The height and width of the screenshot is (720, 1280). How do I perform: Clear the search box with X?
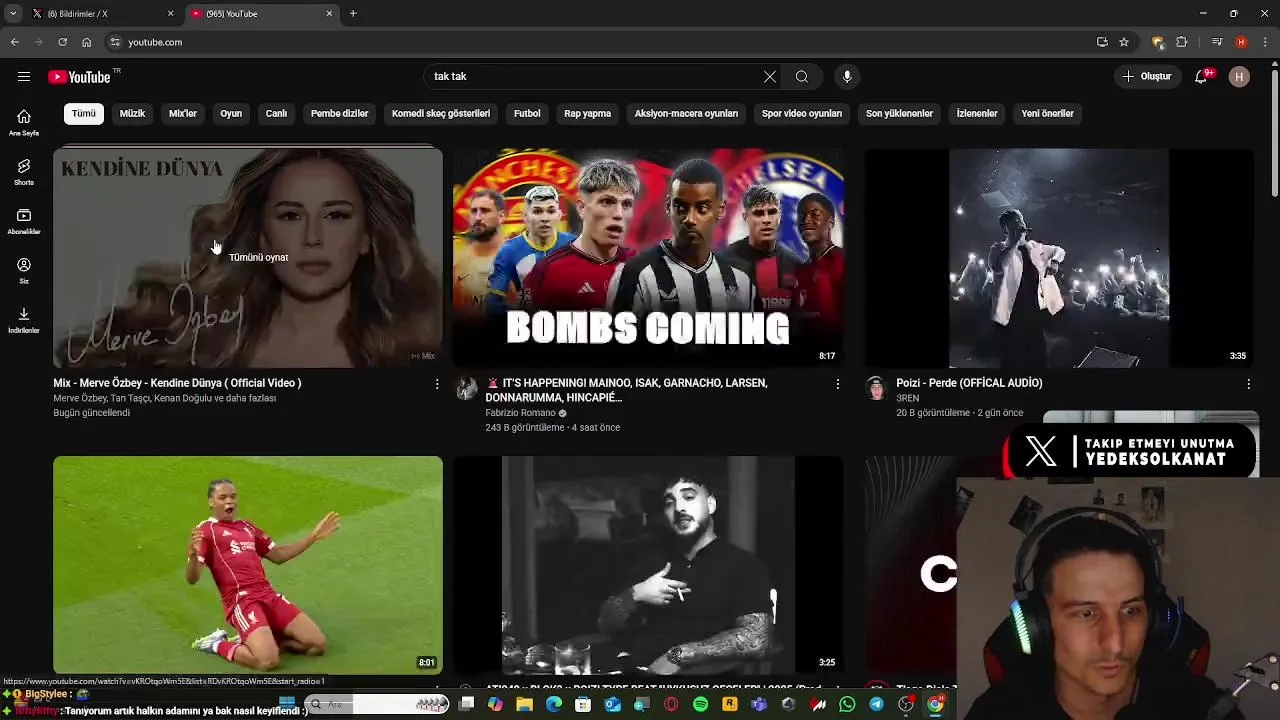tap(769, 76)
